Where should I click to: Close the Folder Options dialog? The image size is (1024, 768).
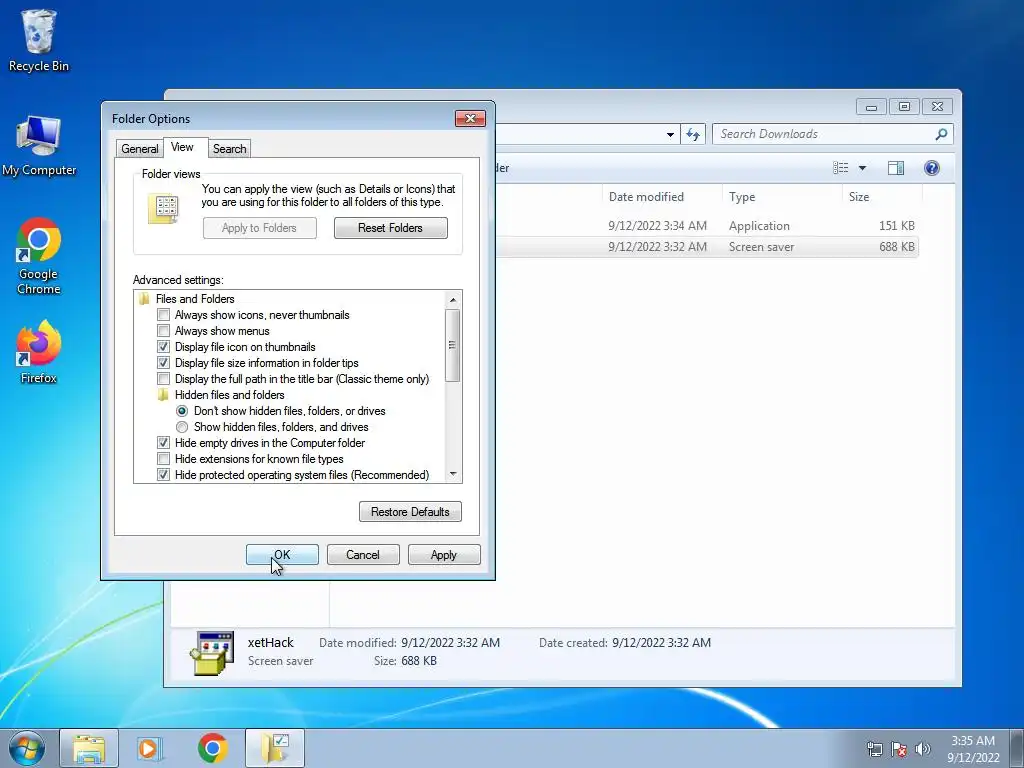point(470,118)
